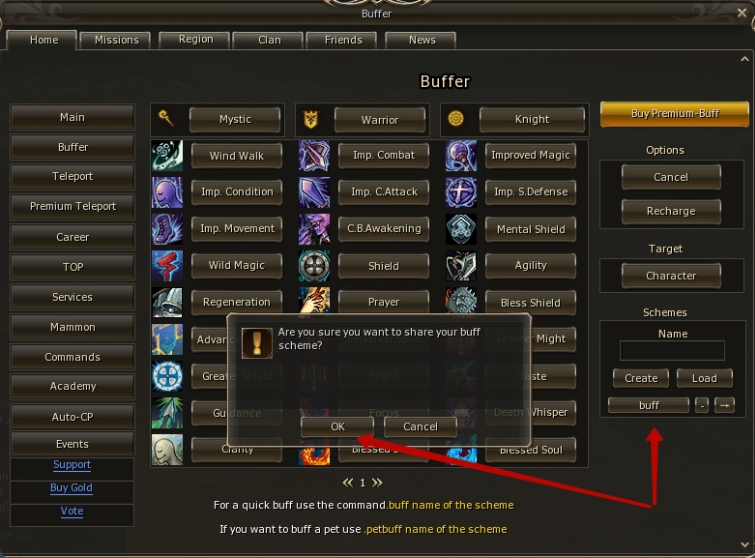Click the Wind Walk buff icon
The image size is (755, 558).
167,156
